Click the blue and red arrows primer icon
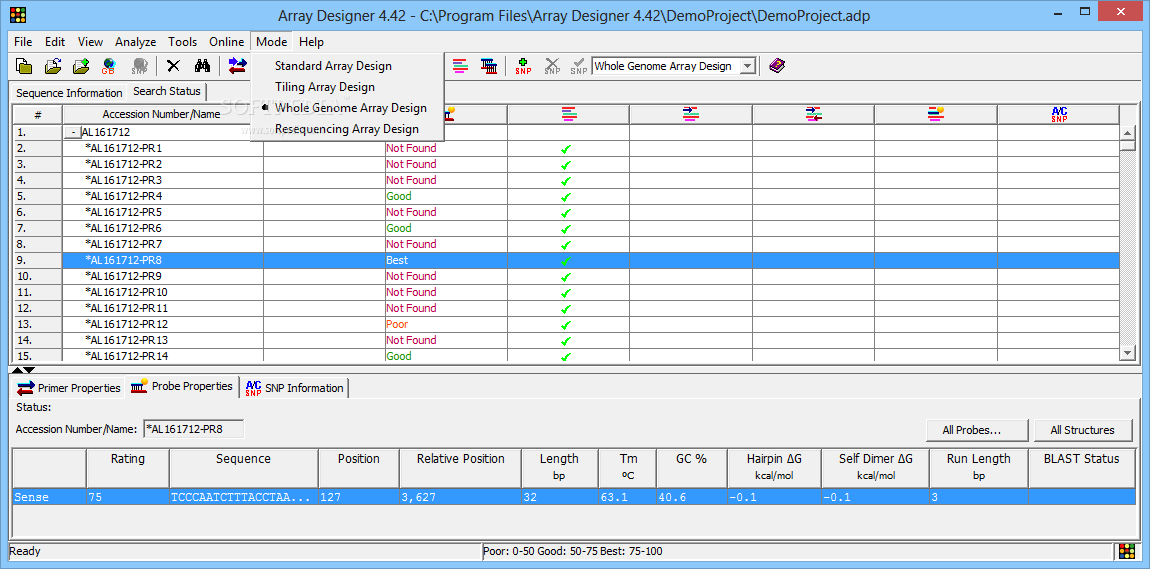This screenshot has height=569, width=1150. click(238, 66)
